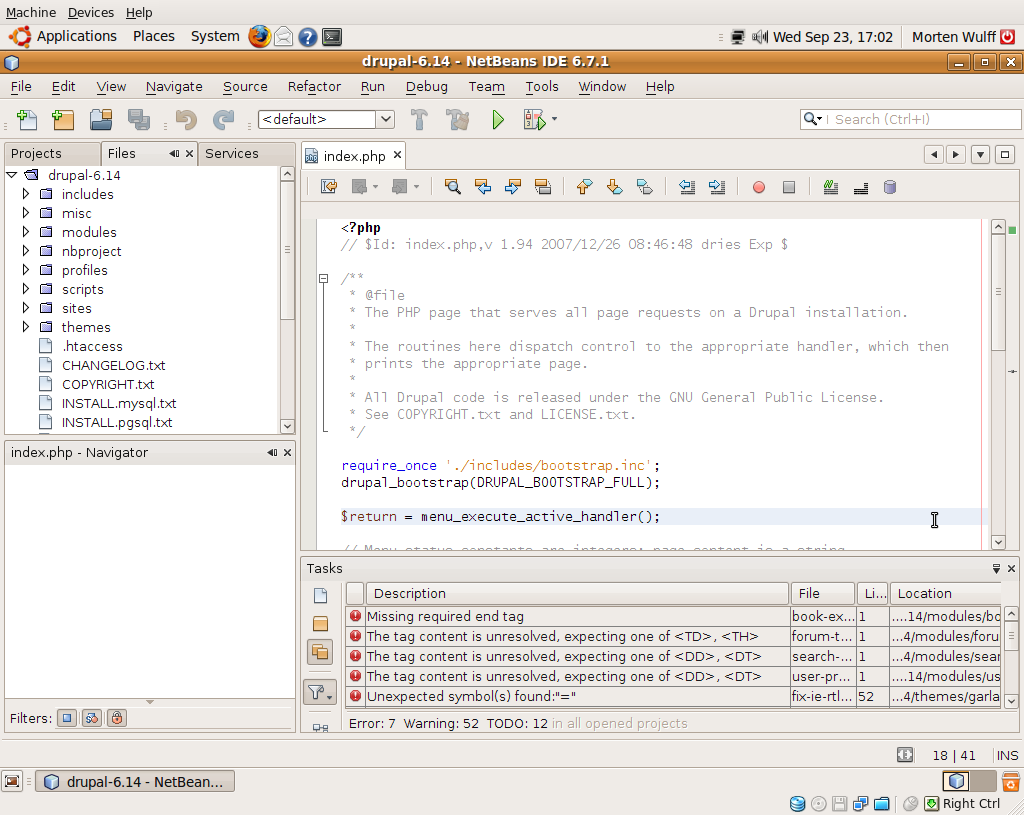Open the editor documents list dropdown arrow
This screenshot has width=1024, height=815.
point(980,155)
